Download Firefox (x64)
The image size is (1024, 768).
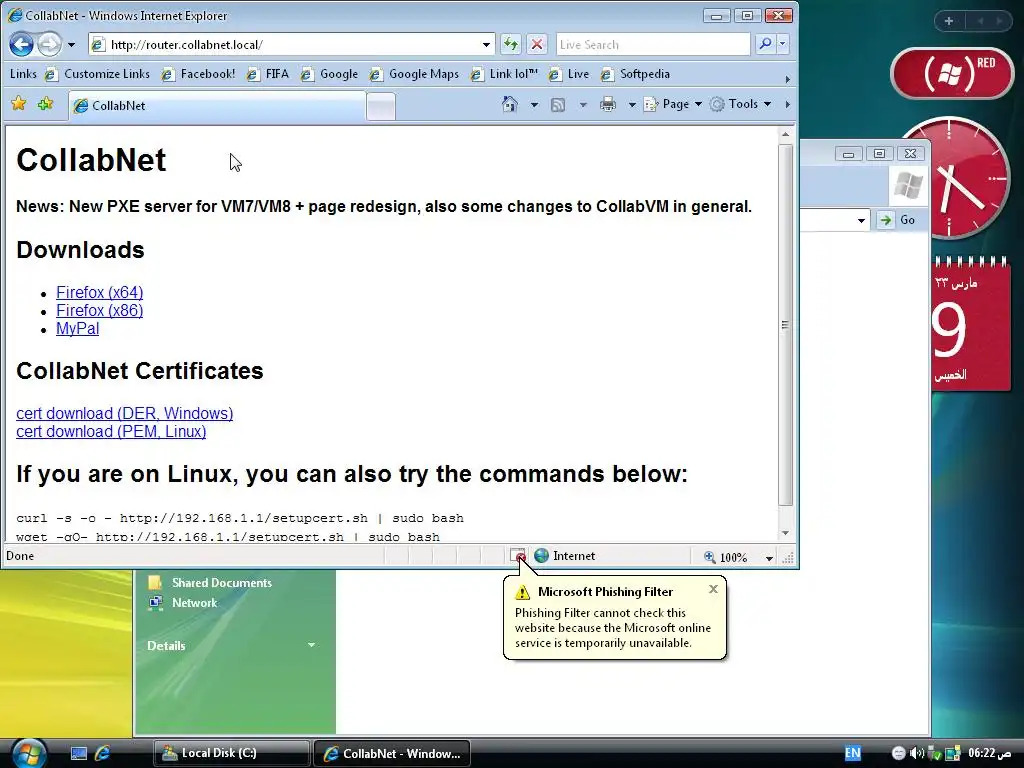coord(99,292)
